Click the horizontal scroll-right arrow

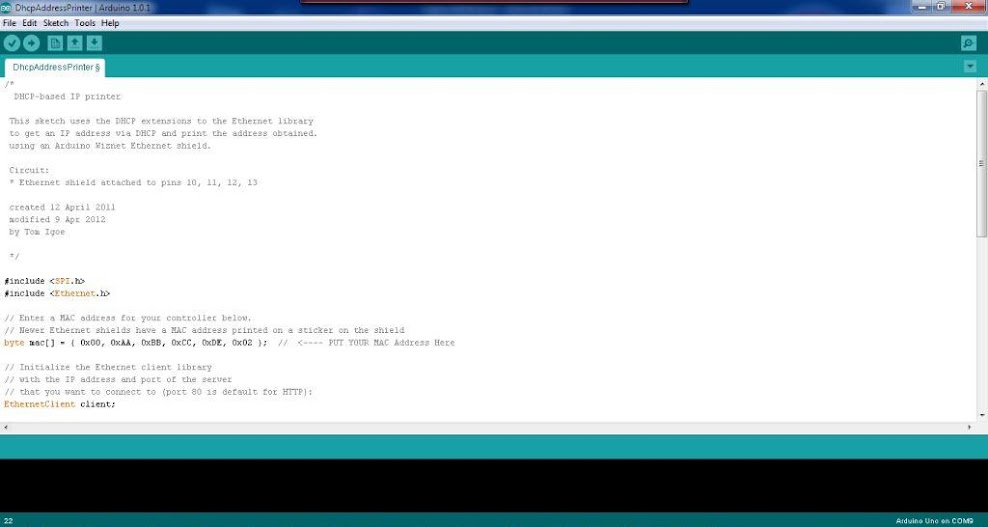970,427
